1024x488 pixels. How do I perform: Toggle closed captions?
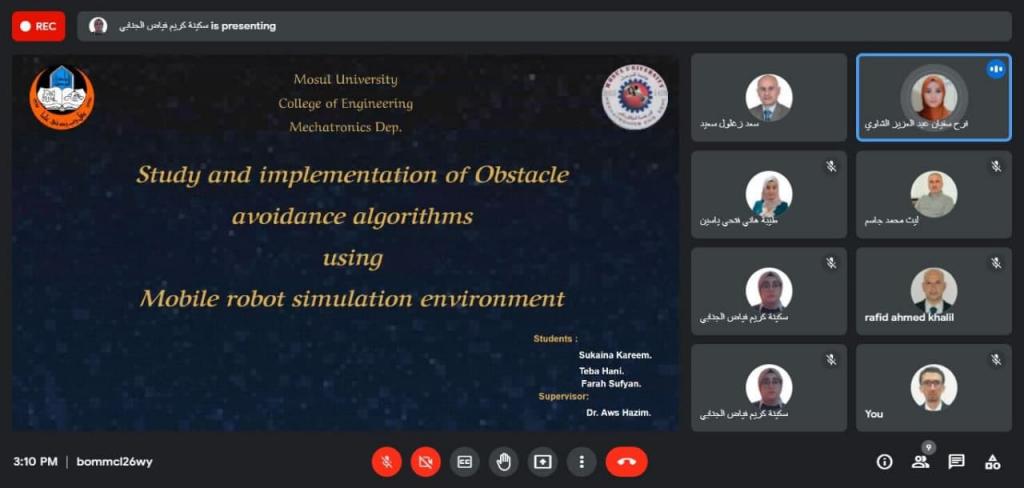tap(465, 461)
